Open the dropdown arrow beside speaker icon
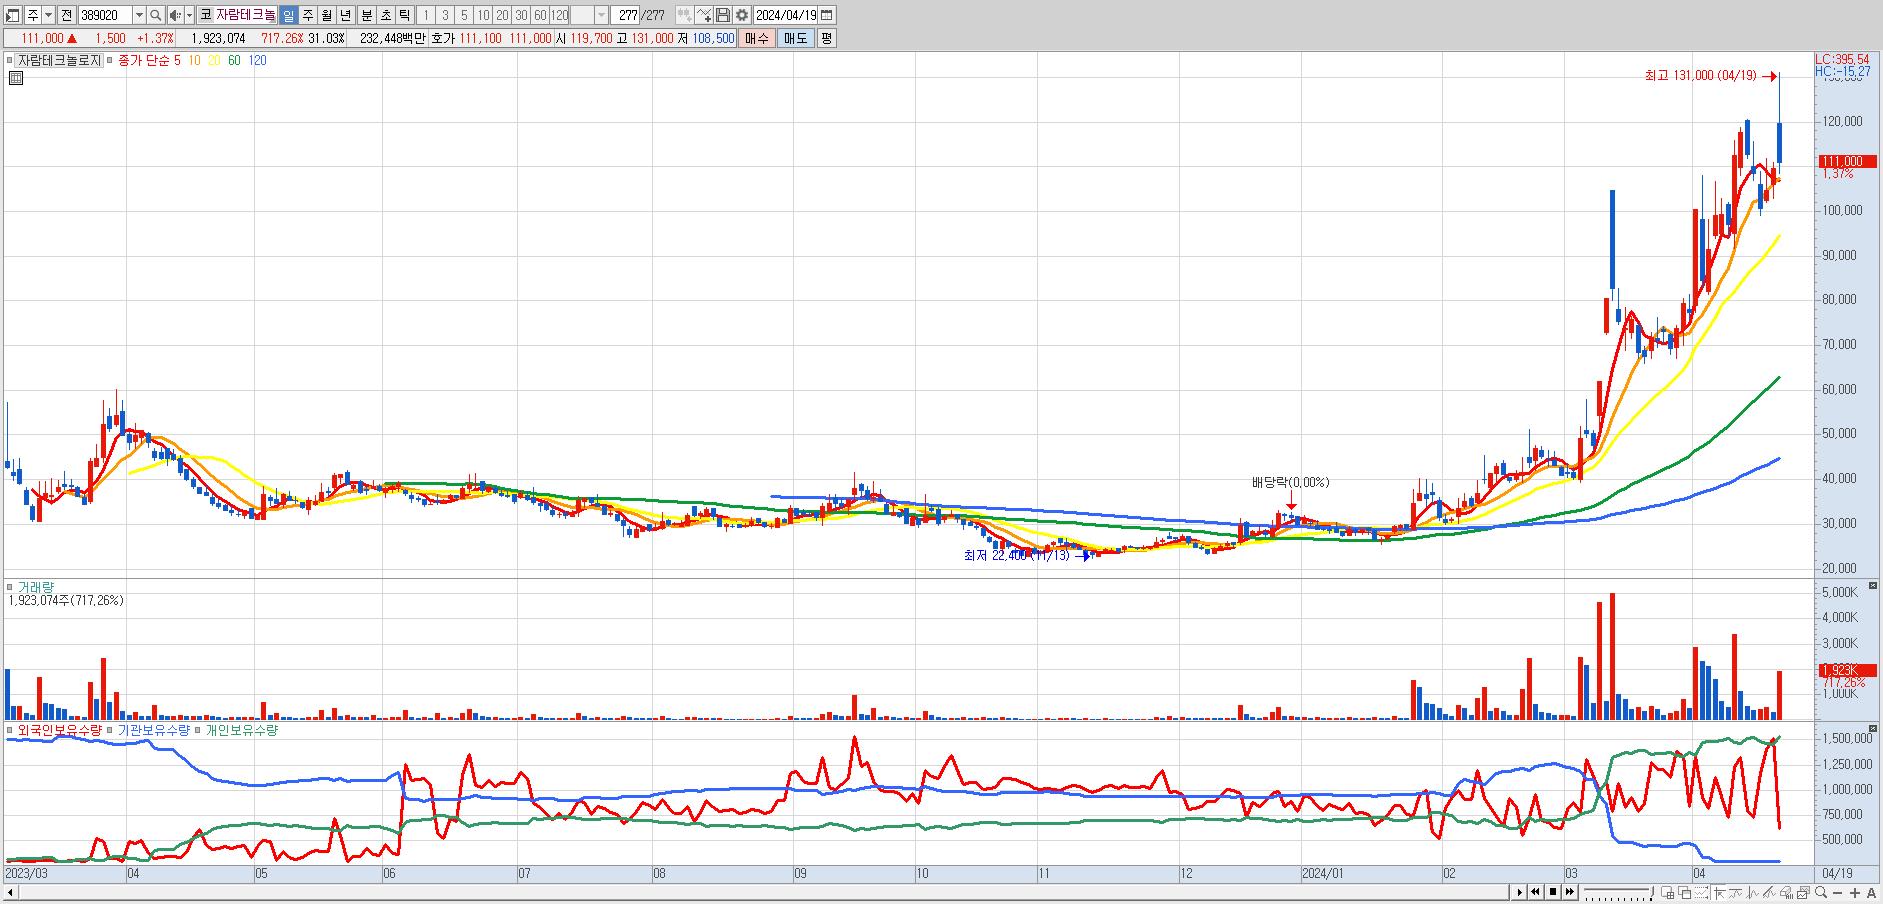The image size is (1883, 904). pyautogui.click(x=189, y=15)
